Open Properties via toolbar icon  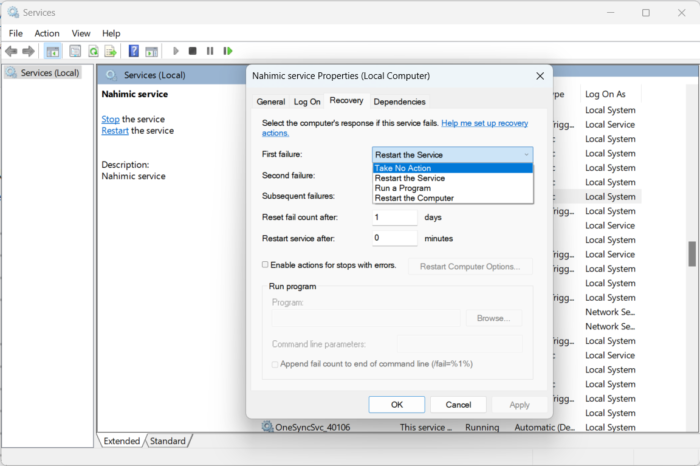[75, 51]
